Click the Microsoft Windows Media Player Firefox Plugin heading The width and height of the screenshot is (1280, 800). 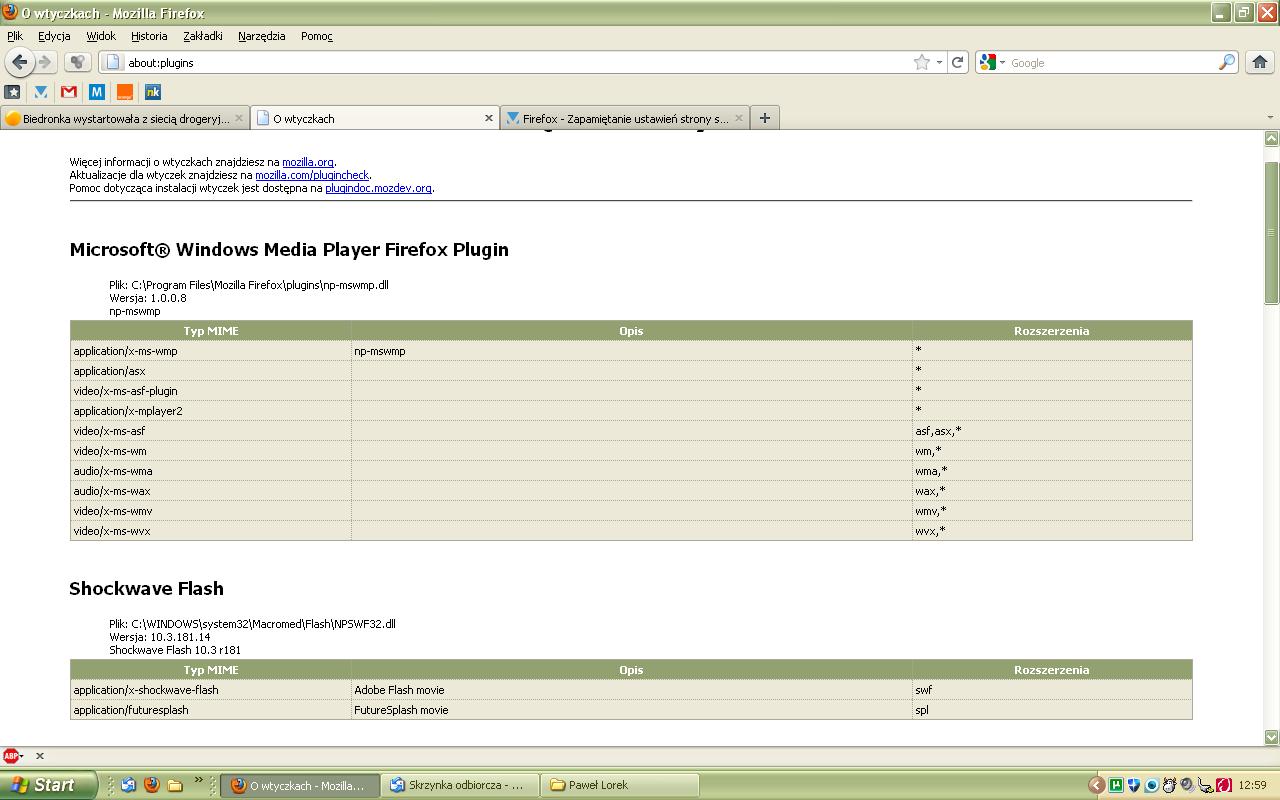289,250
